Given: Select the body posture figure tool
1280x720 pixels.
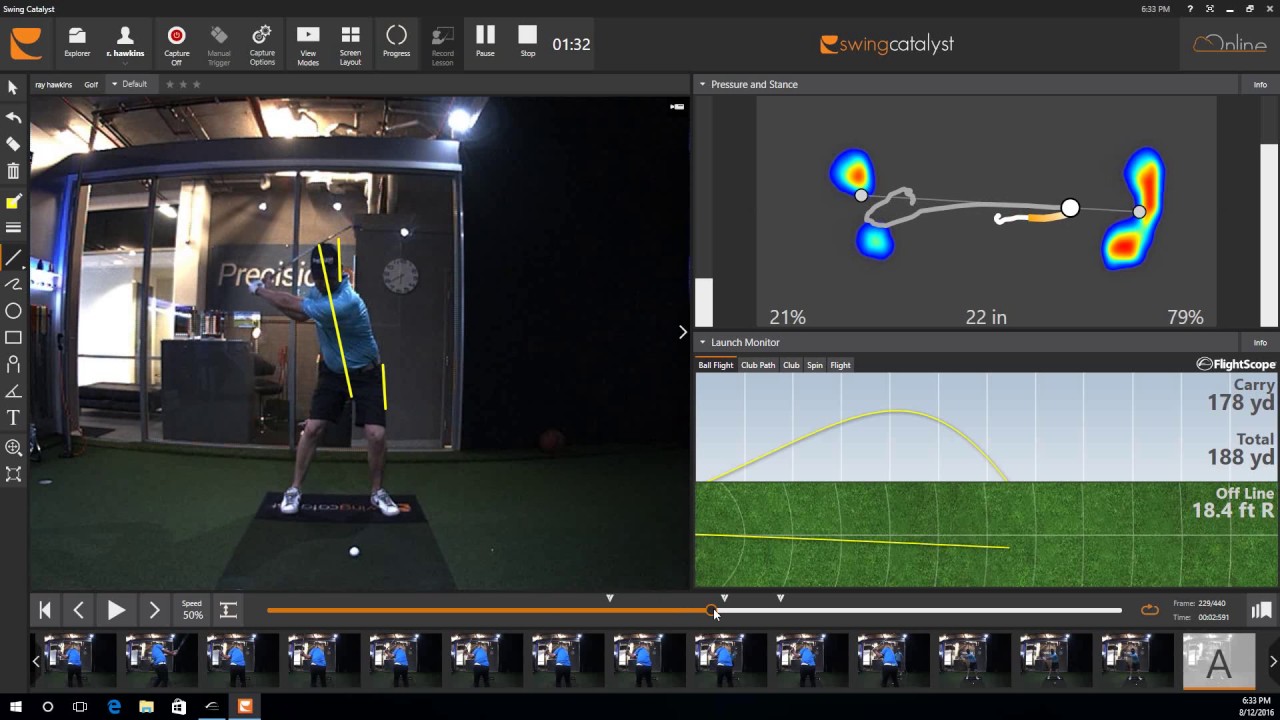Looking at the screenshot, I should (x=13, y=364).
